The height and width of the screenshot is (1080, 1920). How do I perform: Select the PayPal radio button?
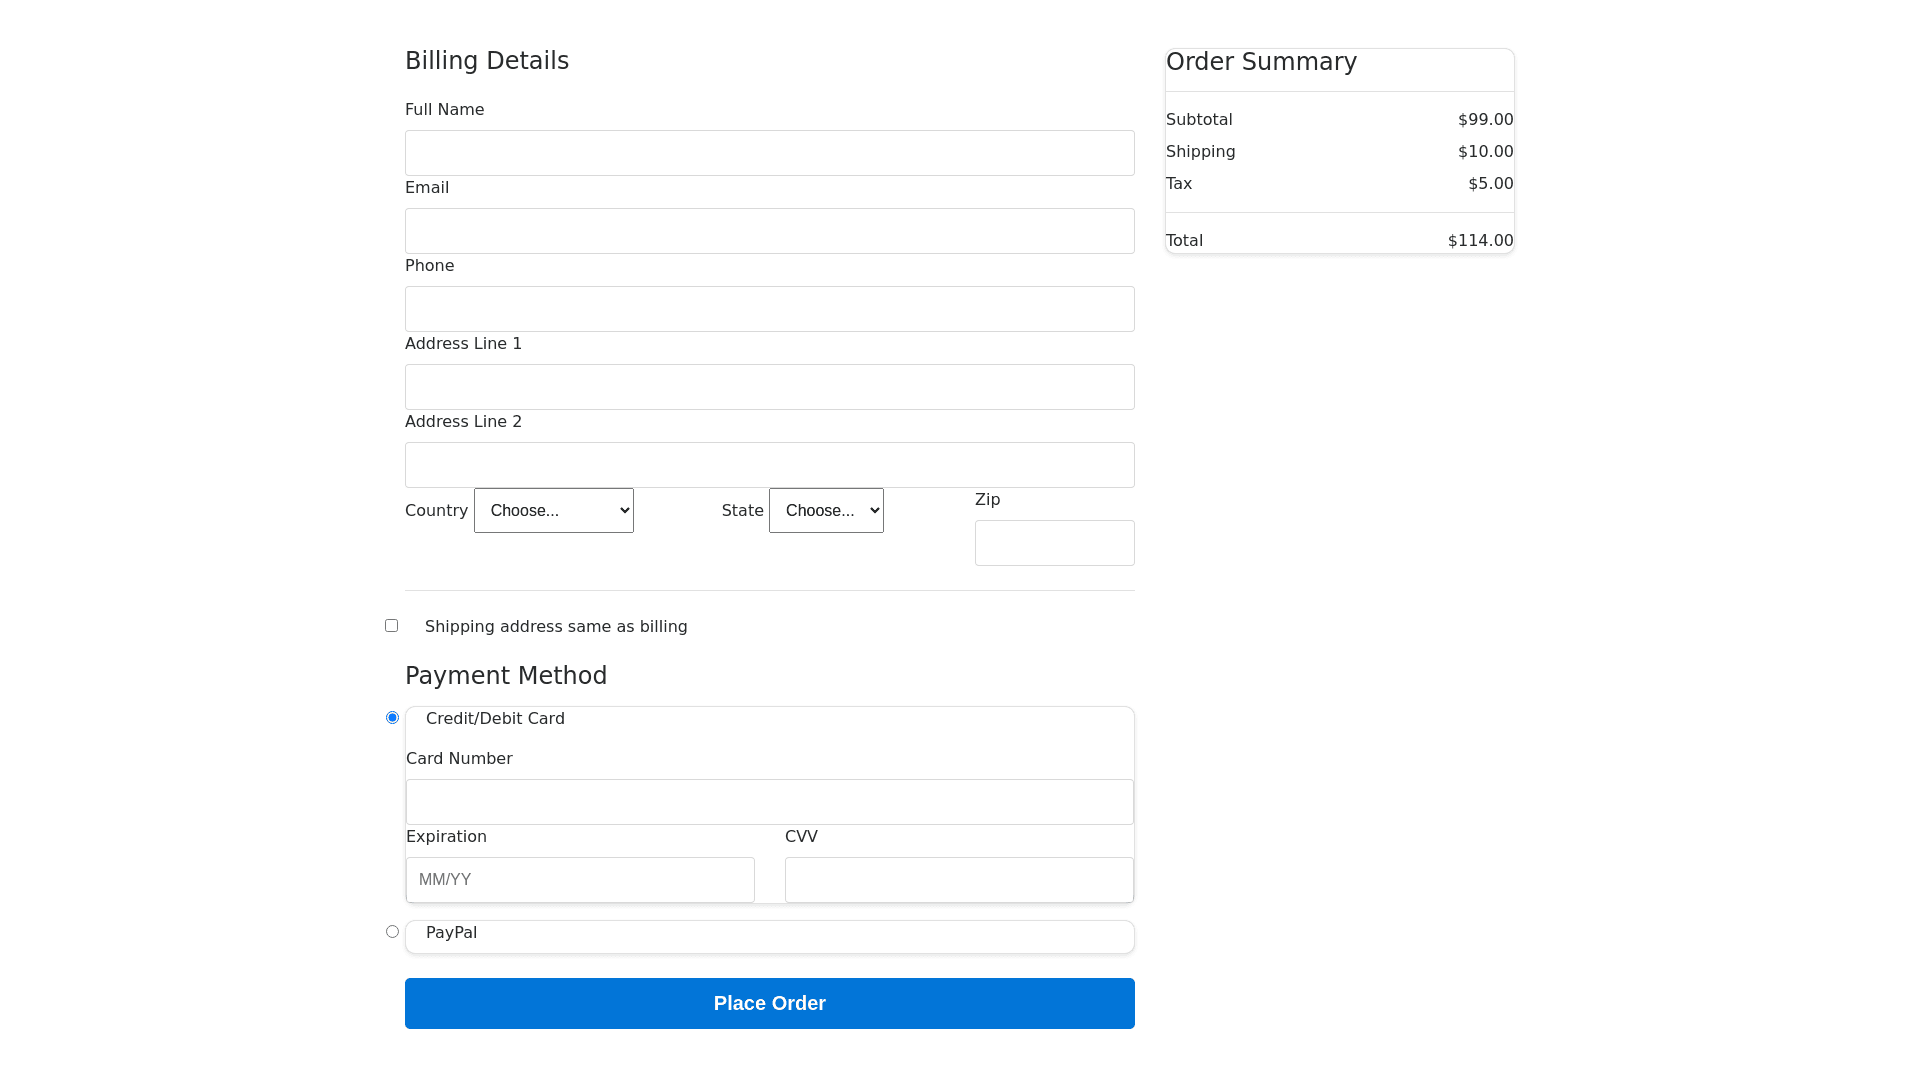tap(392, 932)
